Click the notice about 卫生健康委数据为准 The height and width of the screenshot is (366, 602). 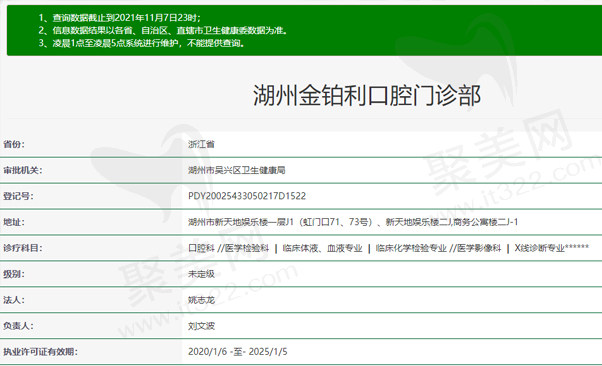163,30
